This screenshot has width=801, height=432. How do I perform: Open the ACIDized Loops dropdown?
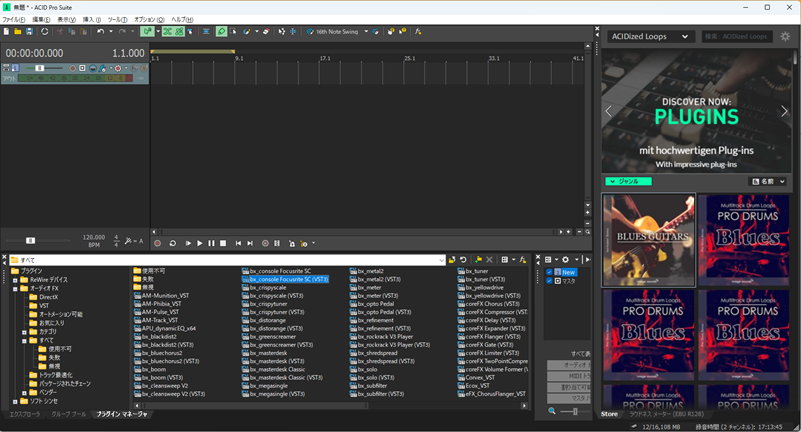point(650,37)
